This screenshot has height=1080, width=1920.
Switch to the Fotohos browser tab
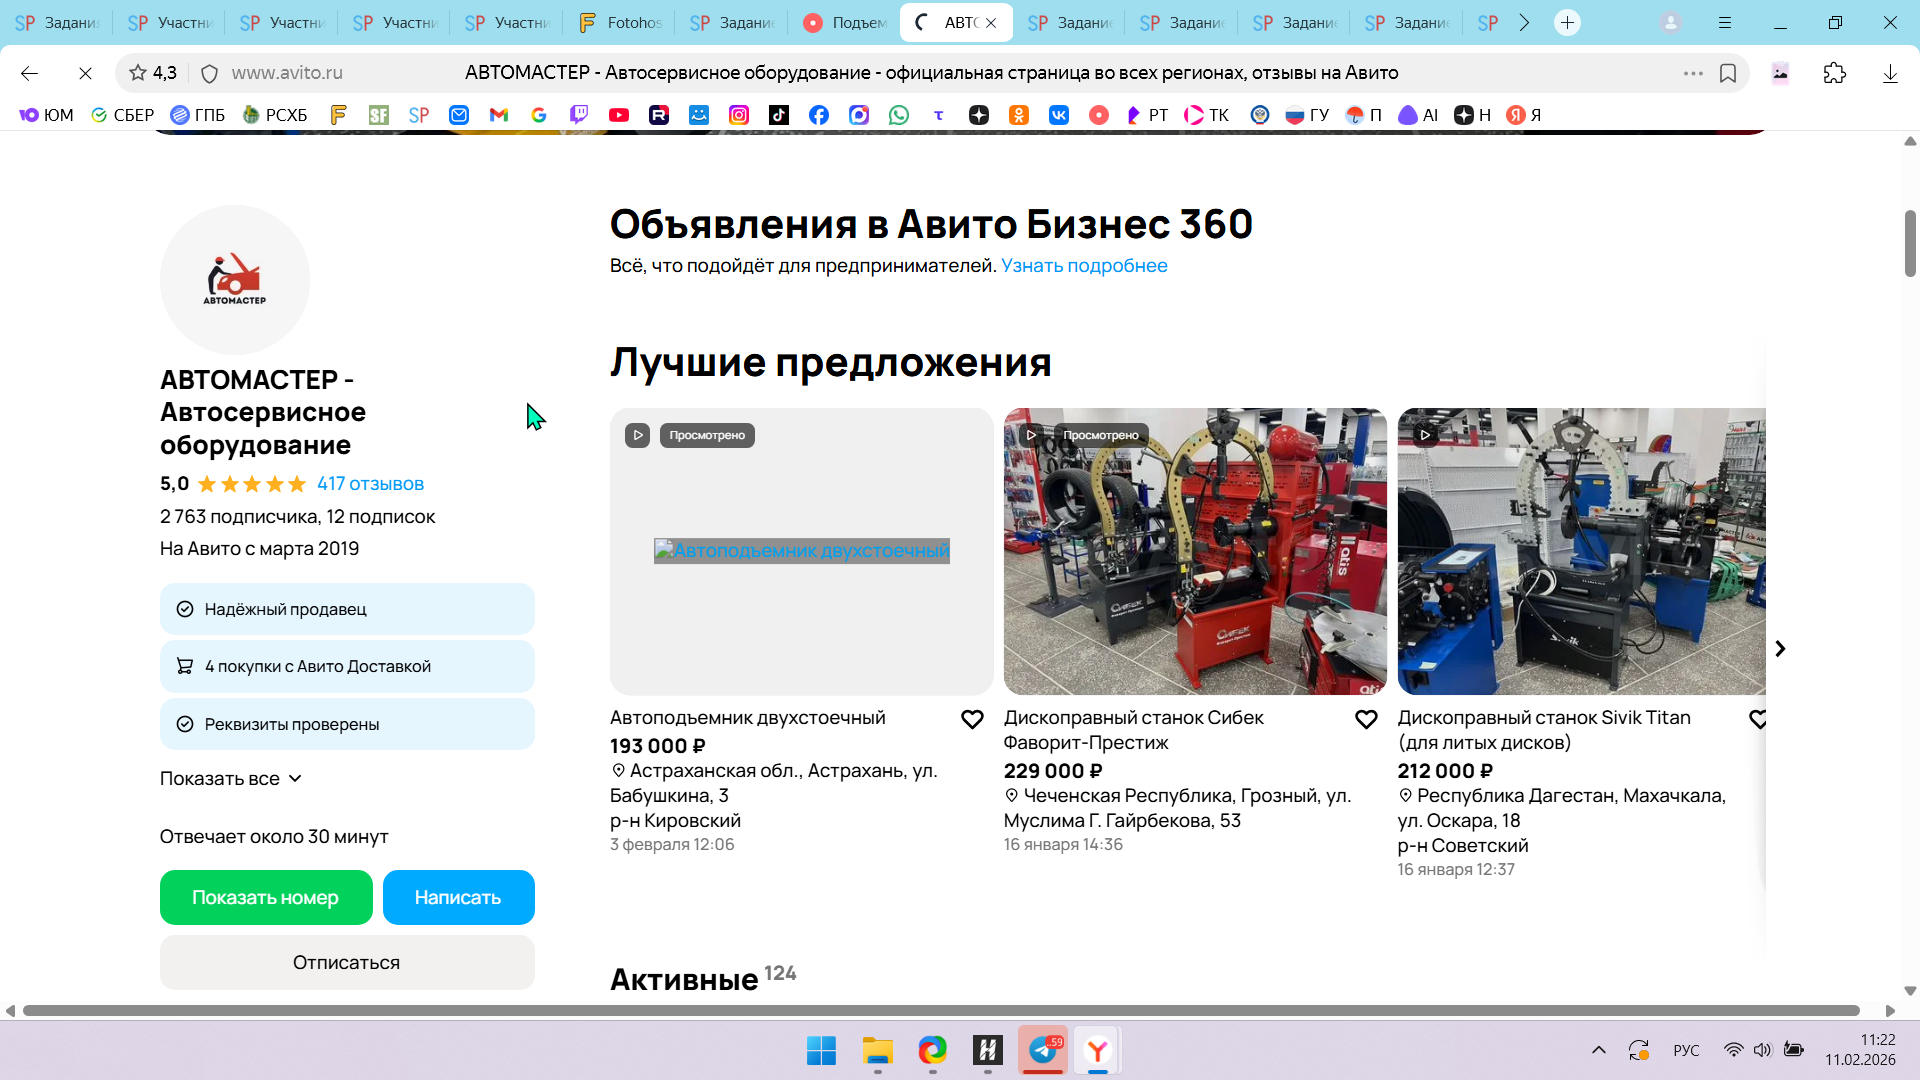[620, 22]
